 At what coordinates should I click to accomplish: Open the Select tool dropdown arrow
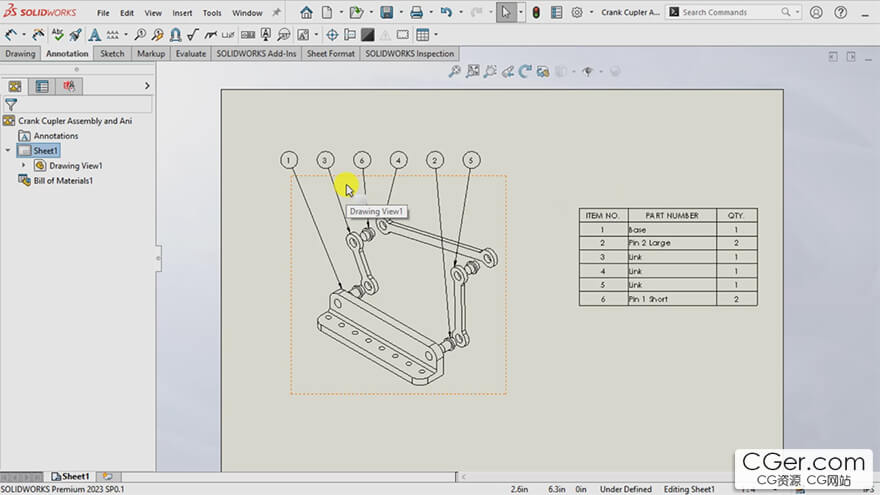pyautogui.click(x=520, y=12)
